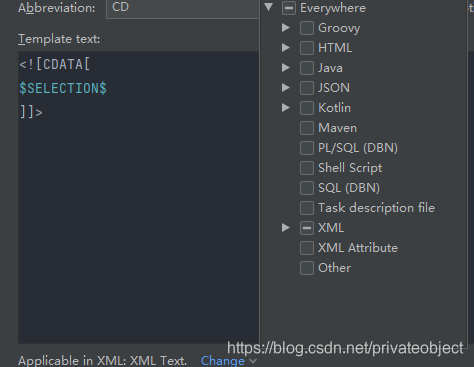Image resolution: width=474 pixels, height=367 pixels.
Task: Select the Maven label
Action: [338, 128]
